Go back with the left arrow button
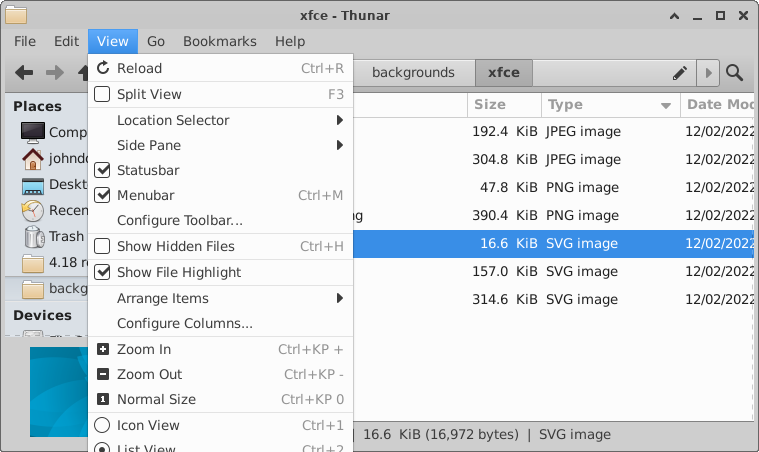Viewport: 759px width, 452px height. [x=24, y=73]
